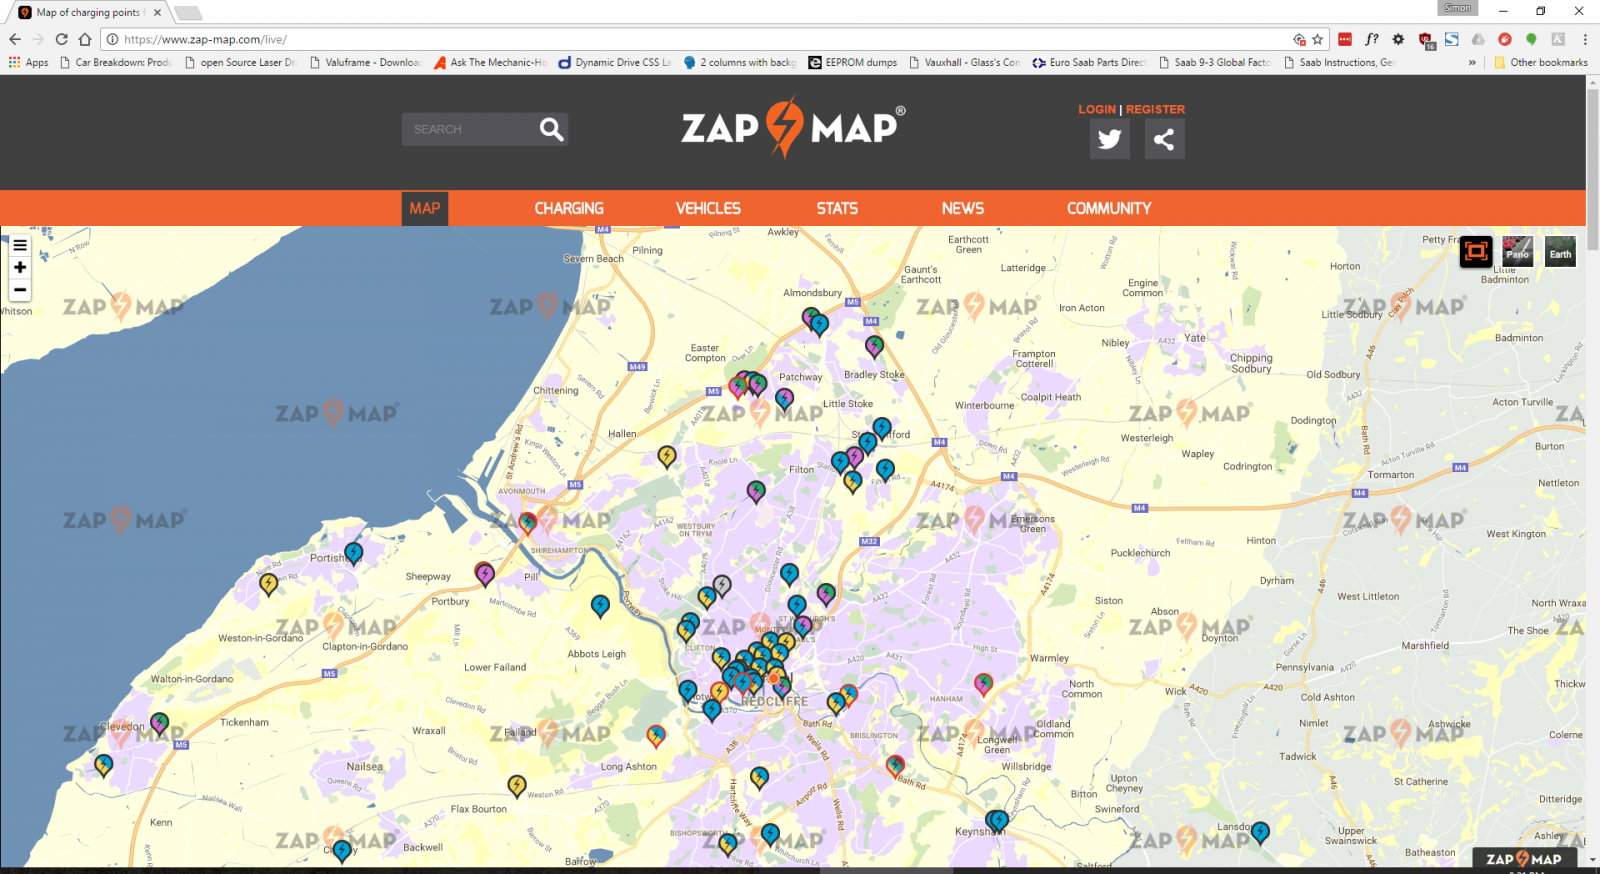Open EEPROM dumps bookmark
1600x874 pixels.
[x=853, y=62]
